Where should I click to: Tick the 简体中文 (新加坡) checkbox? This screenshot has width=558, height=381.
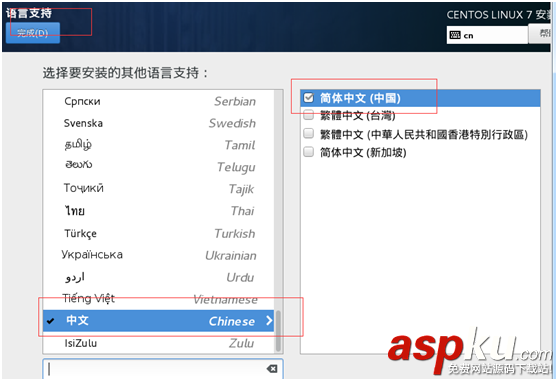pos(309,152)
